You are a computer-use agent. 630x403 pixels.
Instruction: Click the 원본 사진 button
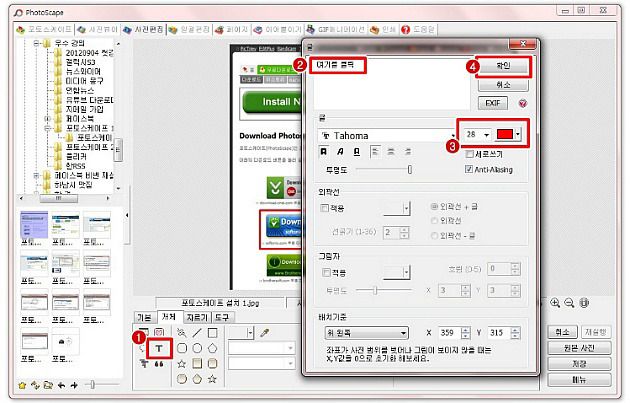point(579,348)
